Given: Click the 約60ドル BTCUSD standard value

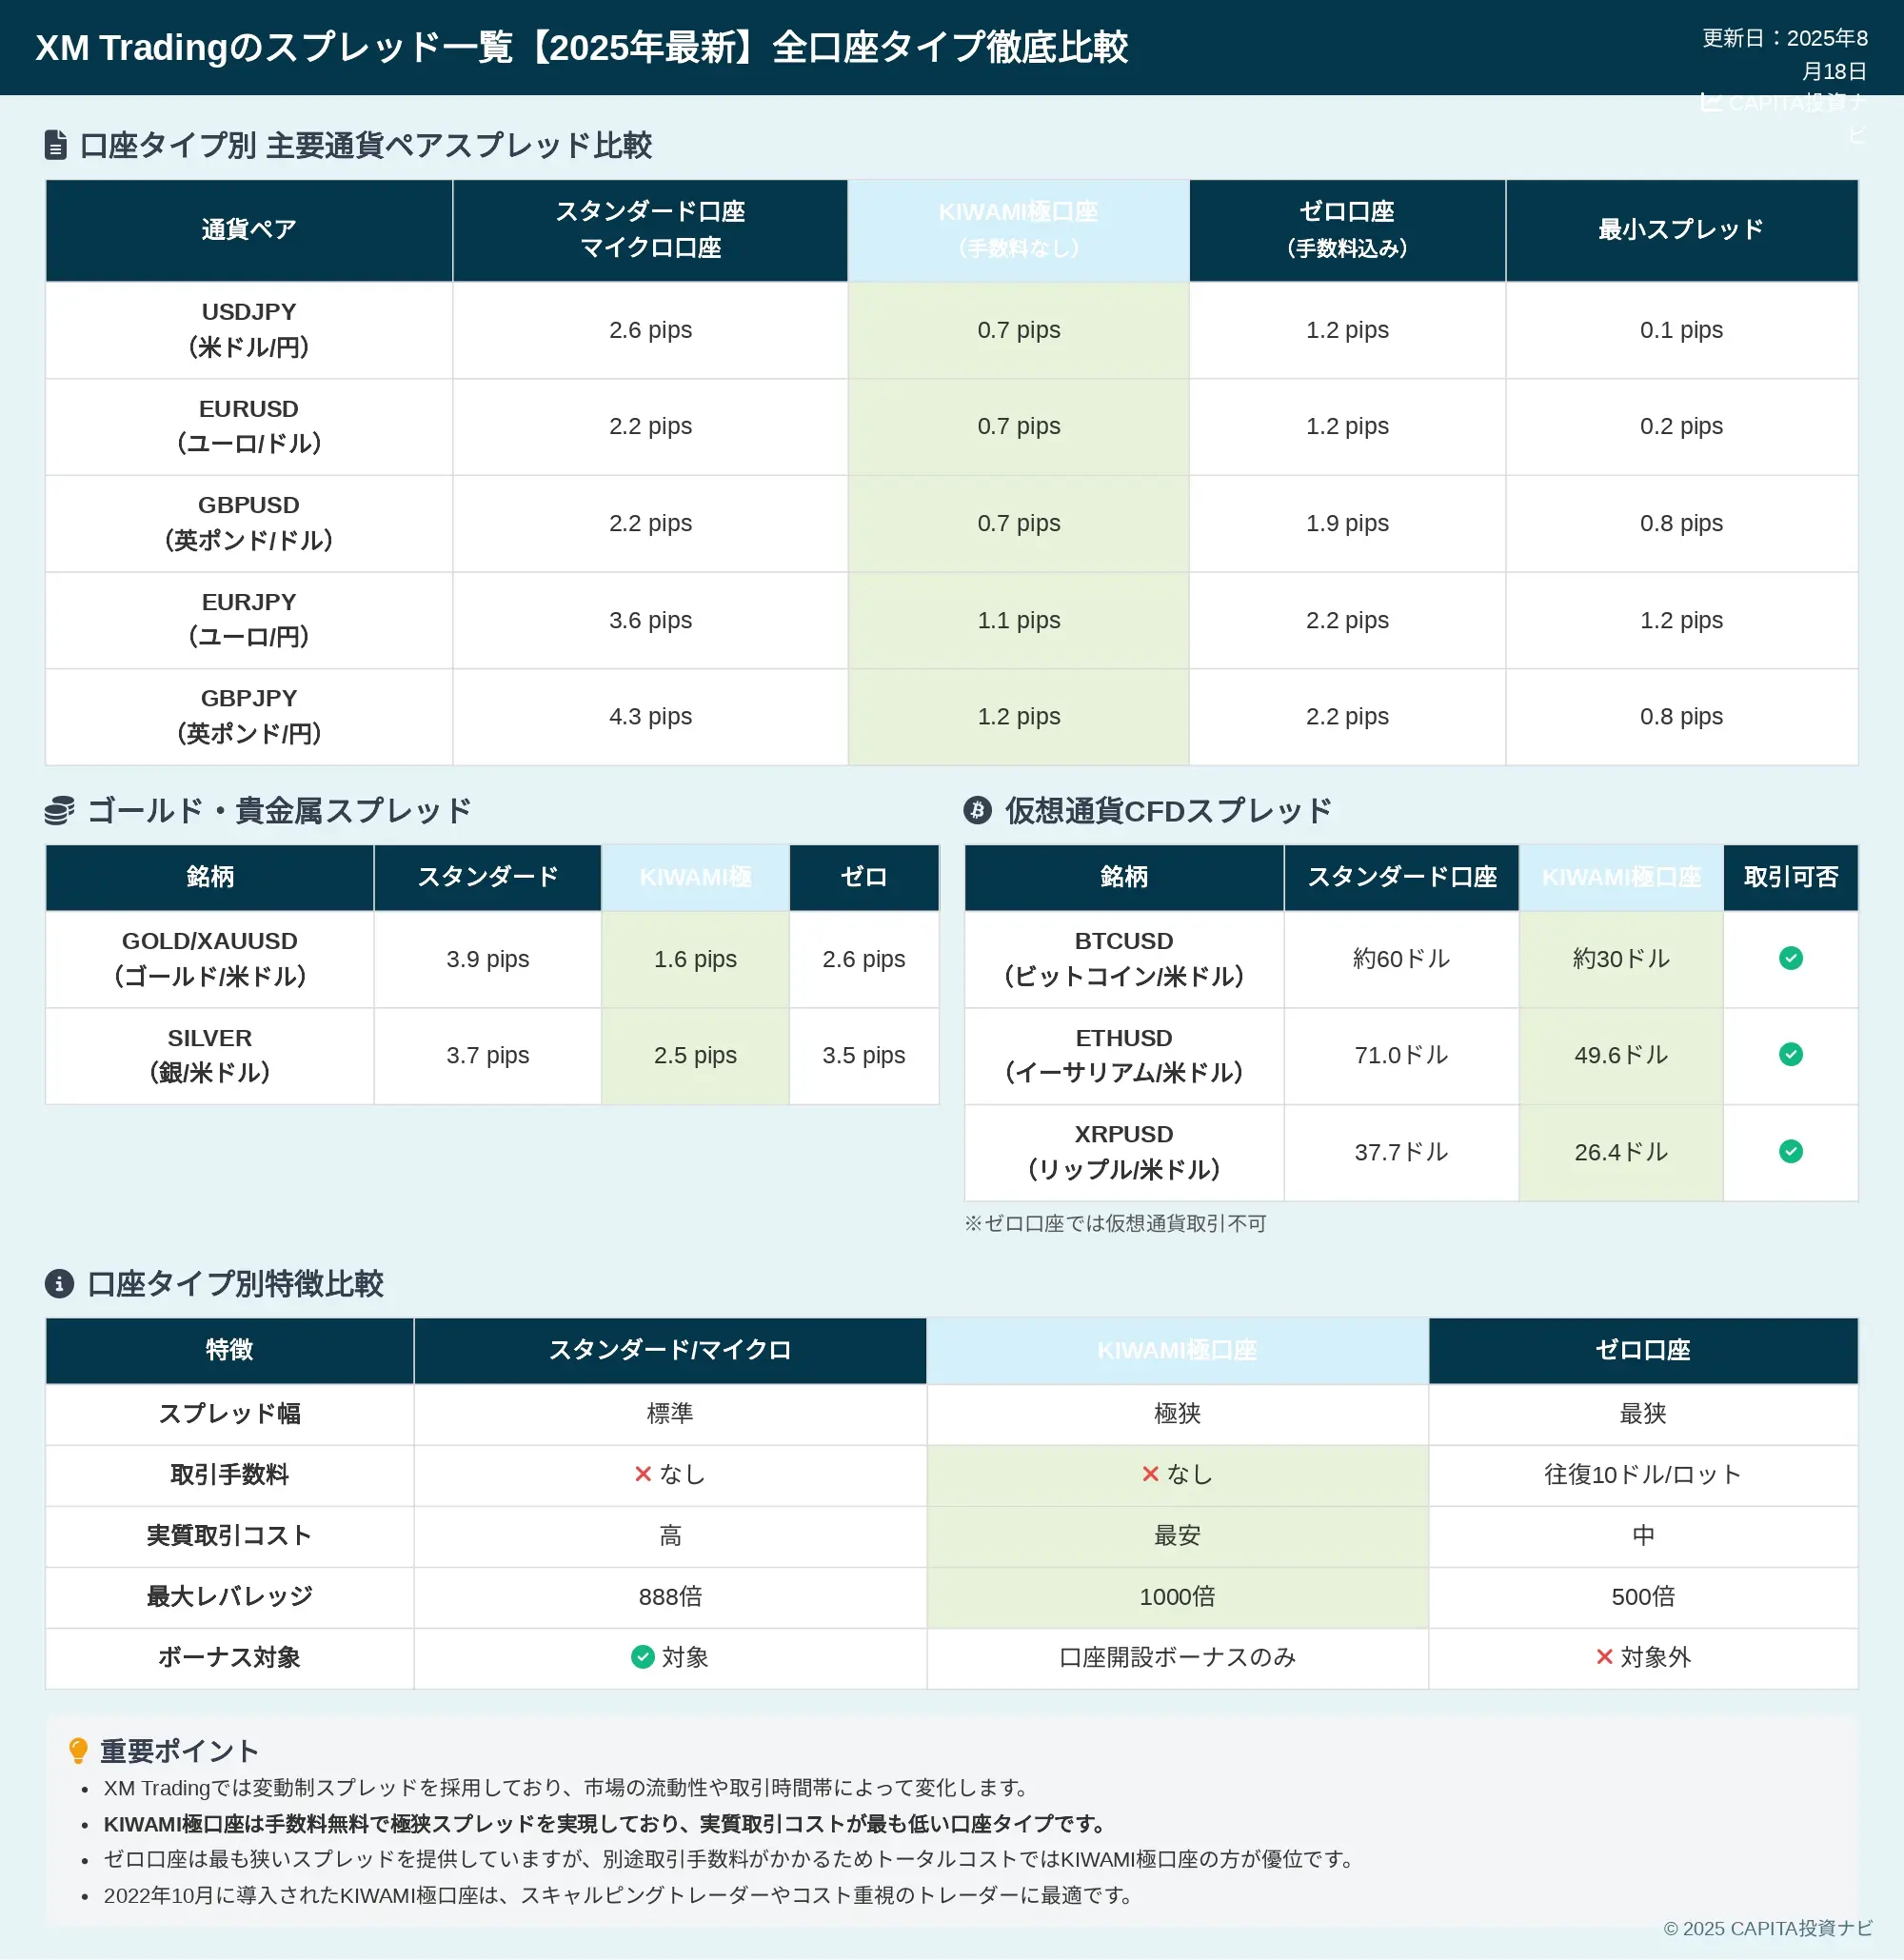Looking at the screenshot, I should pyautogui.click(x=1401, y=958).
